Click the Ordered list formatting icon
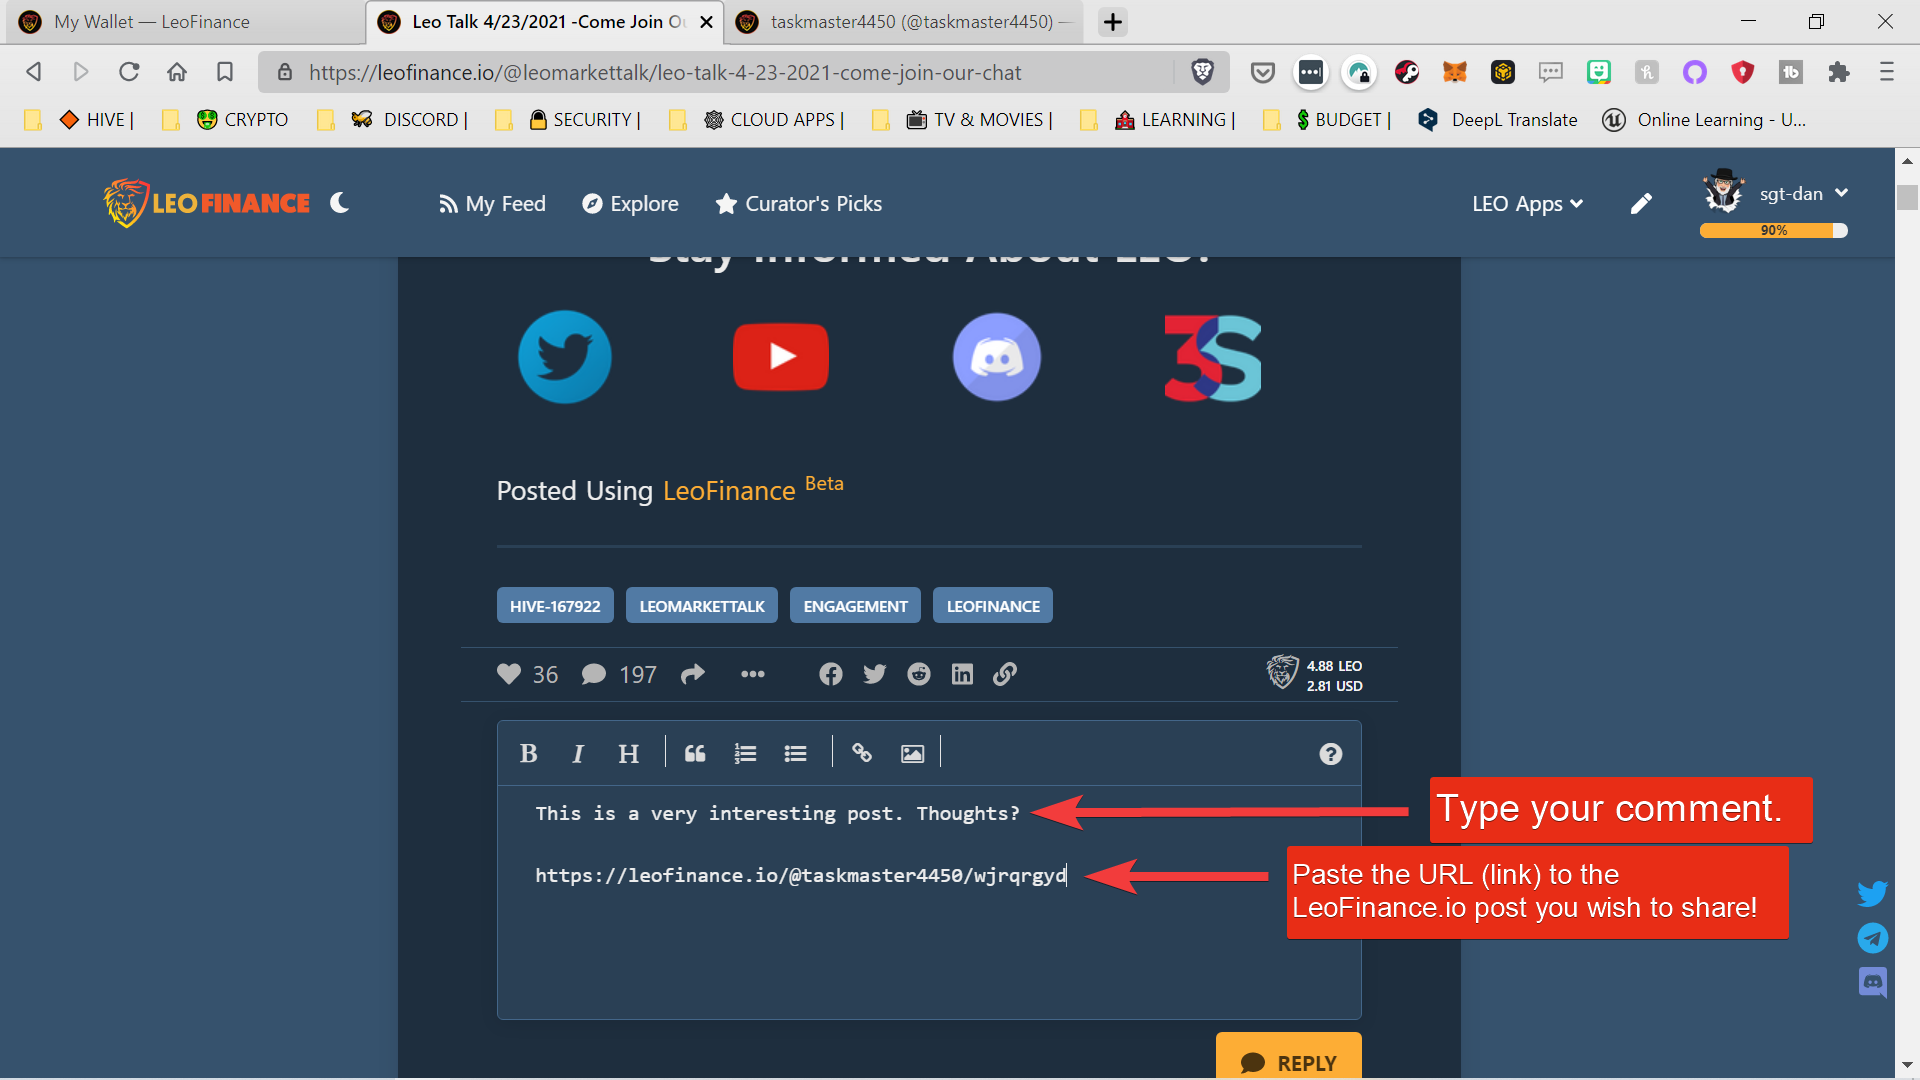Image resolution: width=1920 pixels, height=1080 pixels. (745, 753)
